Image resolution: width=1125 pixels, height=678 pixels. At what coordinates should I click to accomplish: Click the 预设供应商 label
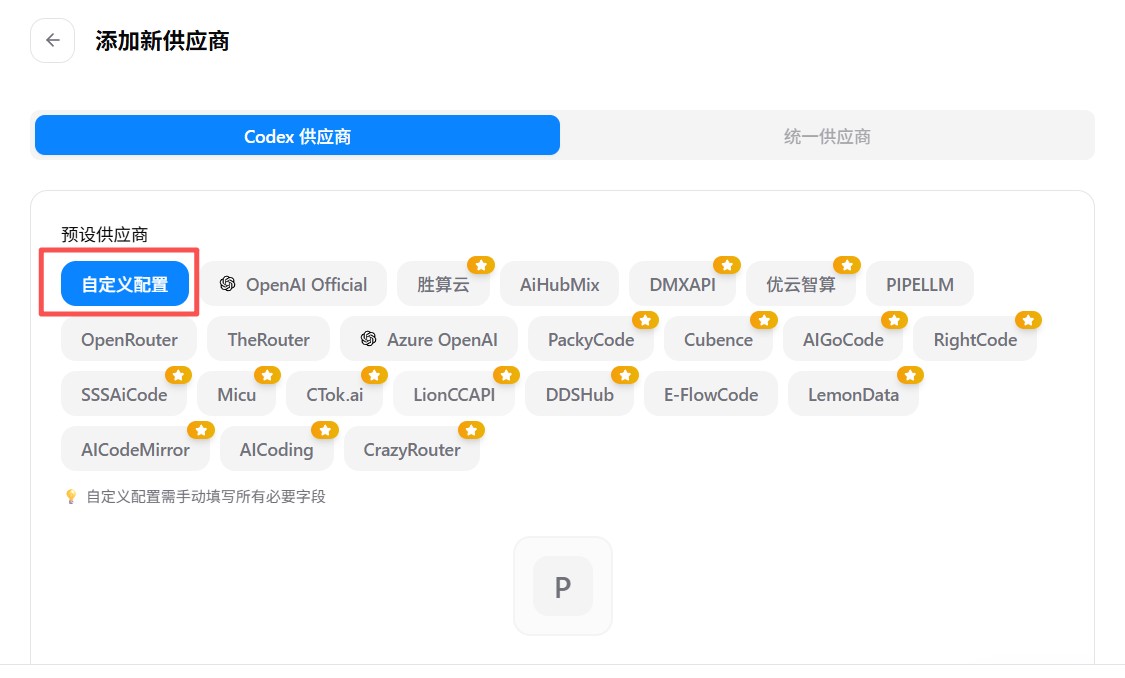(x=105, y=235)
